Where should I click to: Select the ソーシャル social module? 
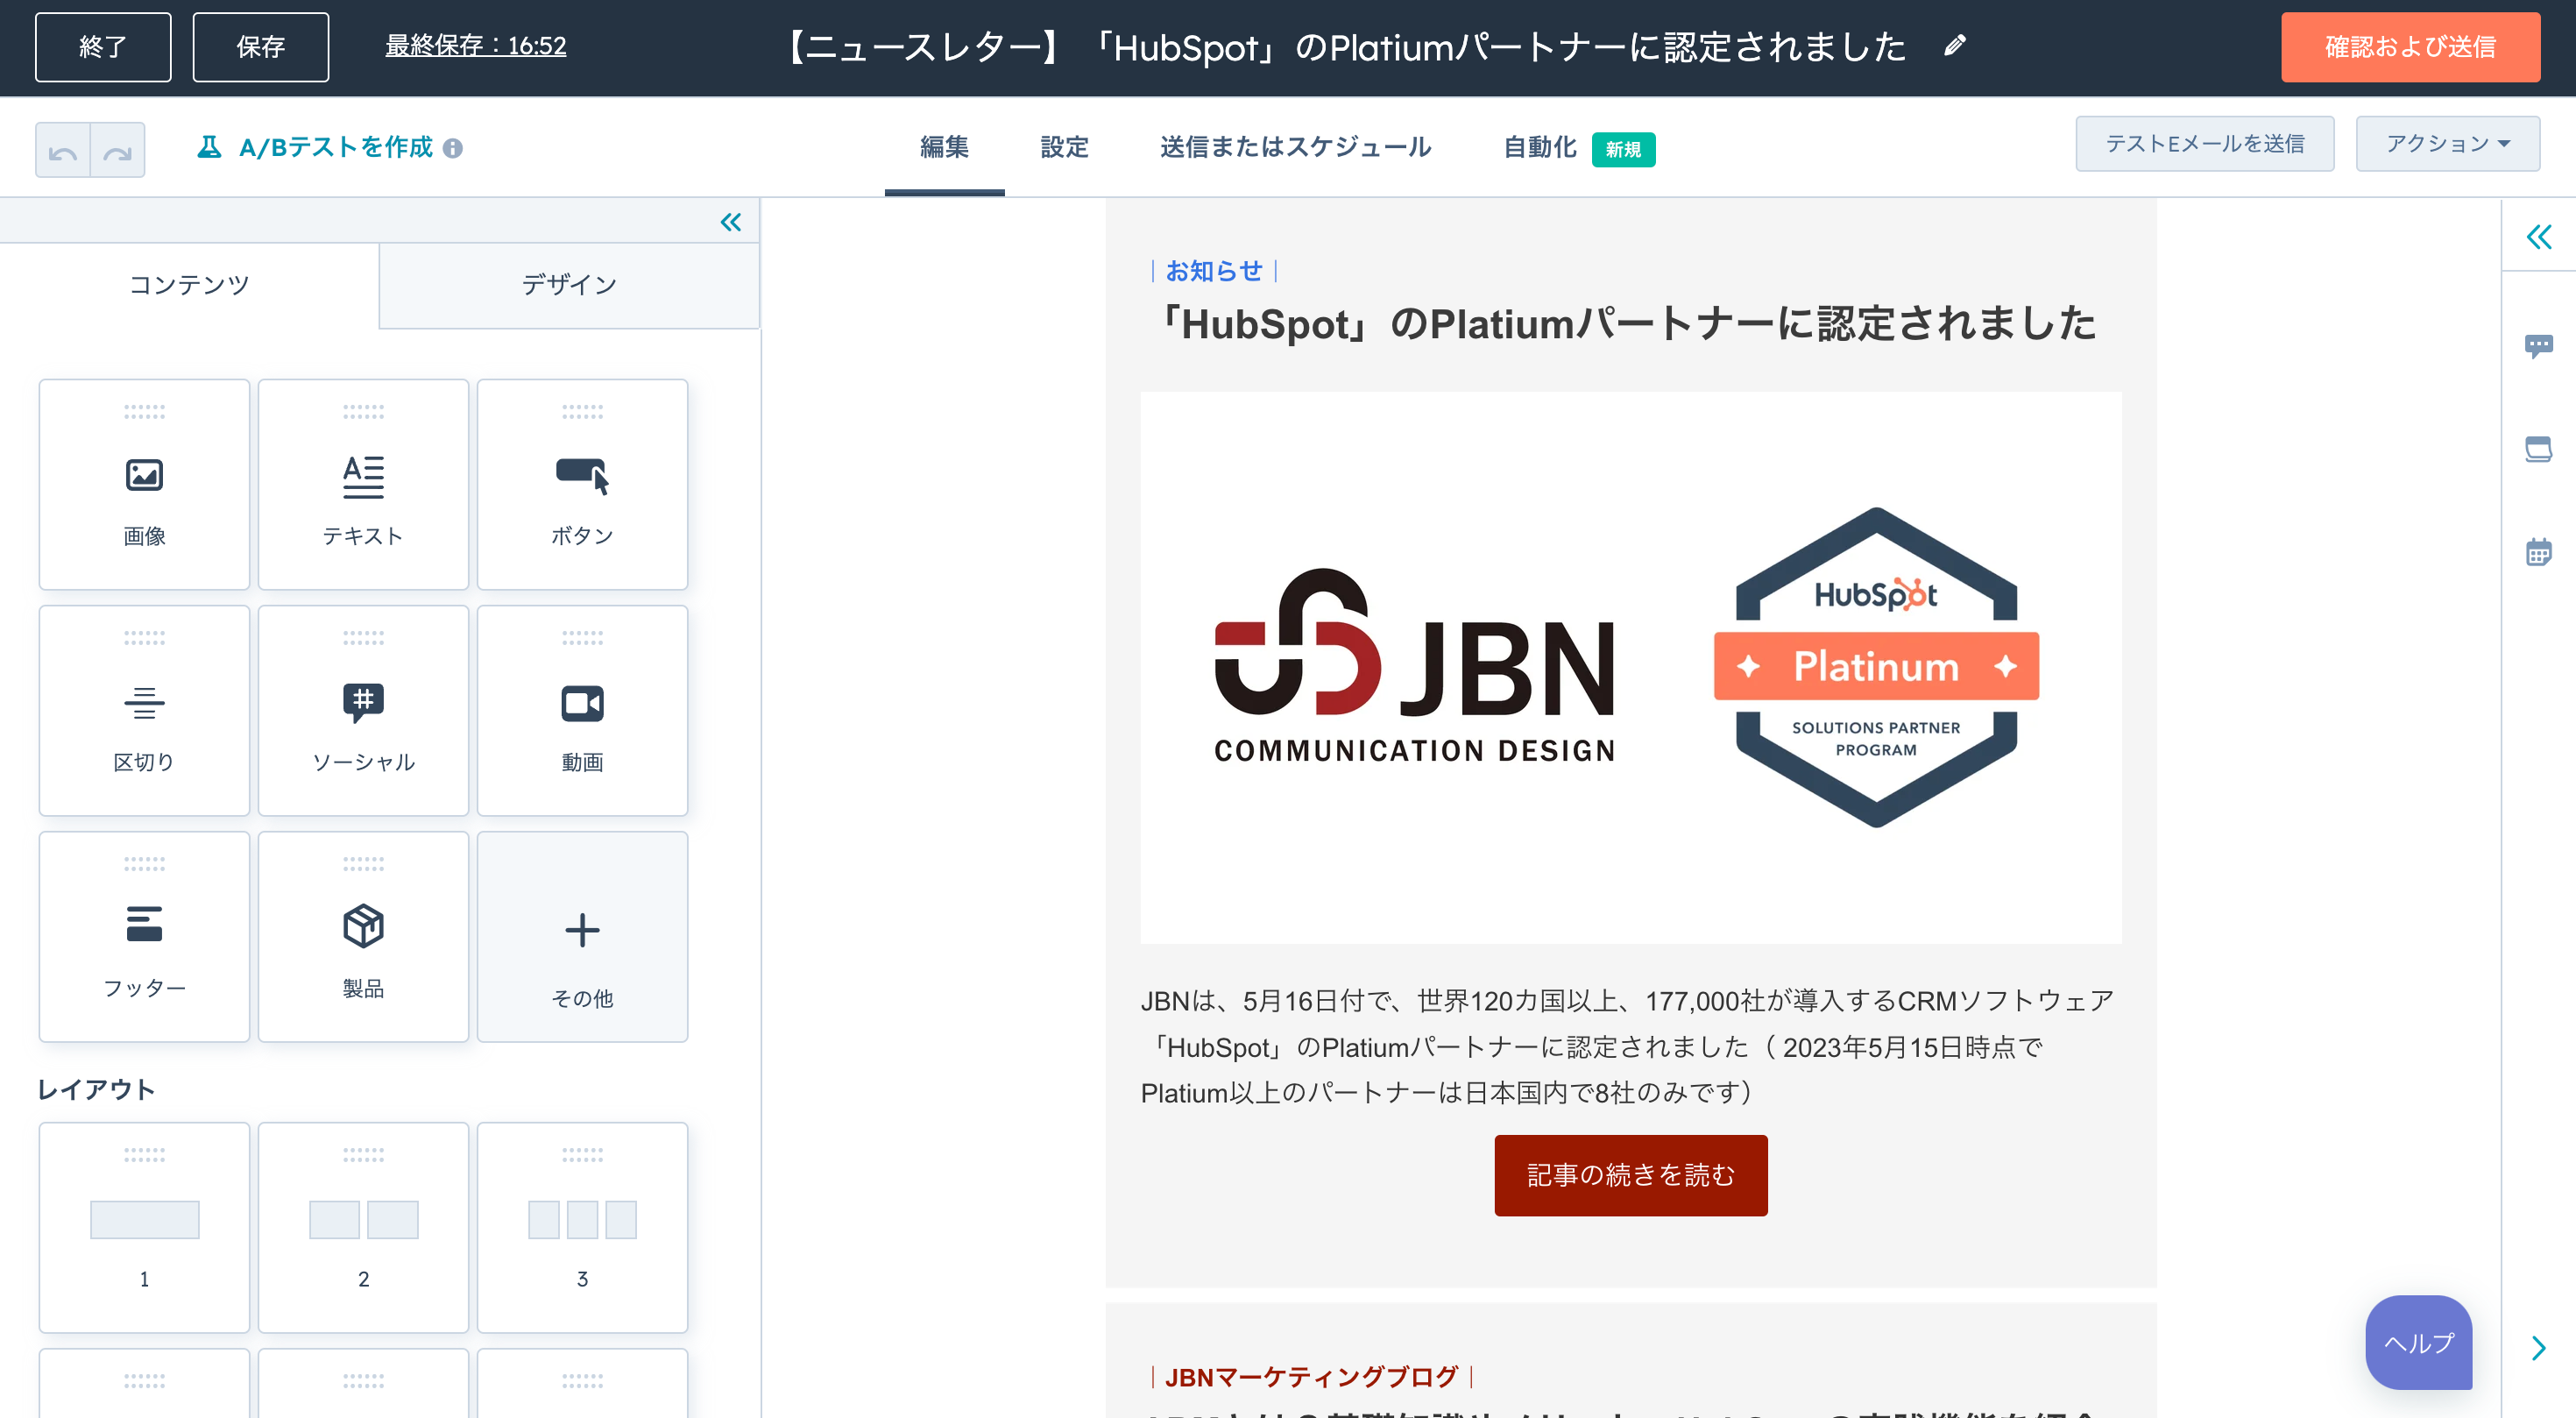coord(363,710)
